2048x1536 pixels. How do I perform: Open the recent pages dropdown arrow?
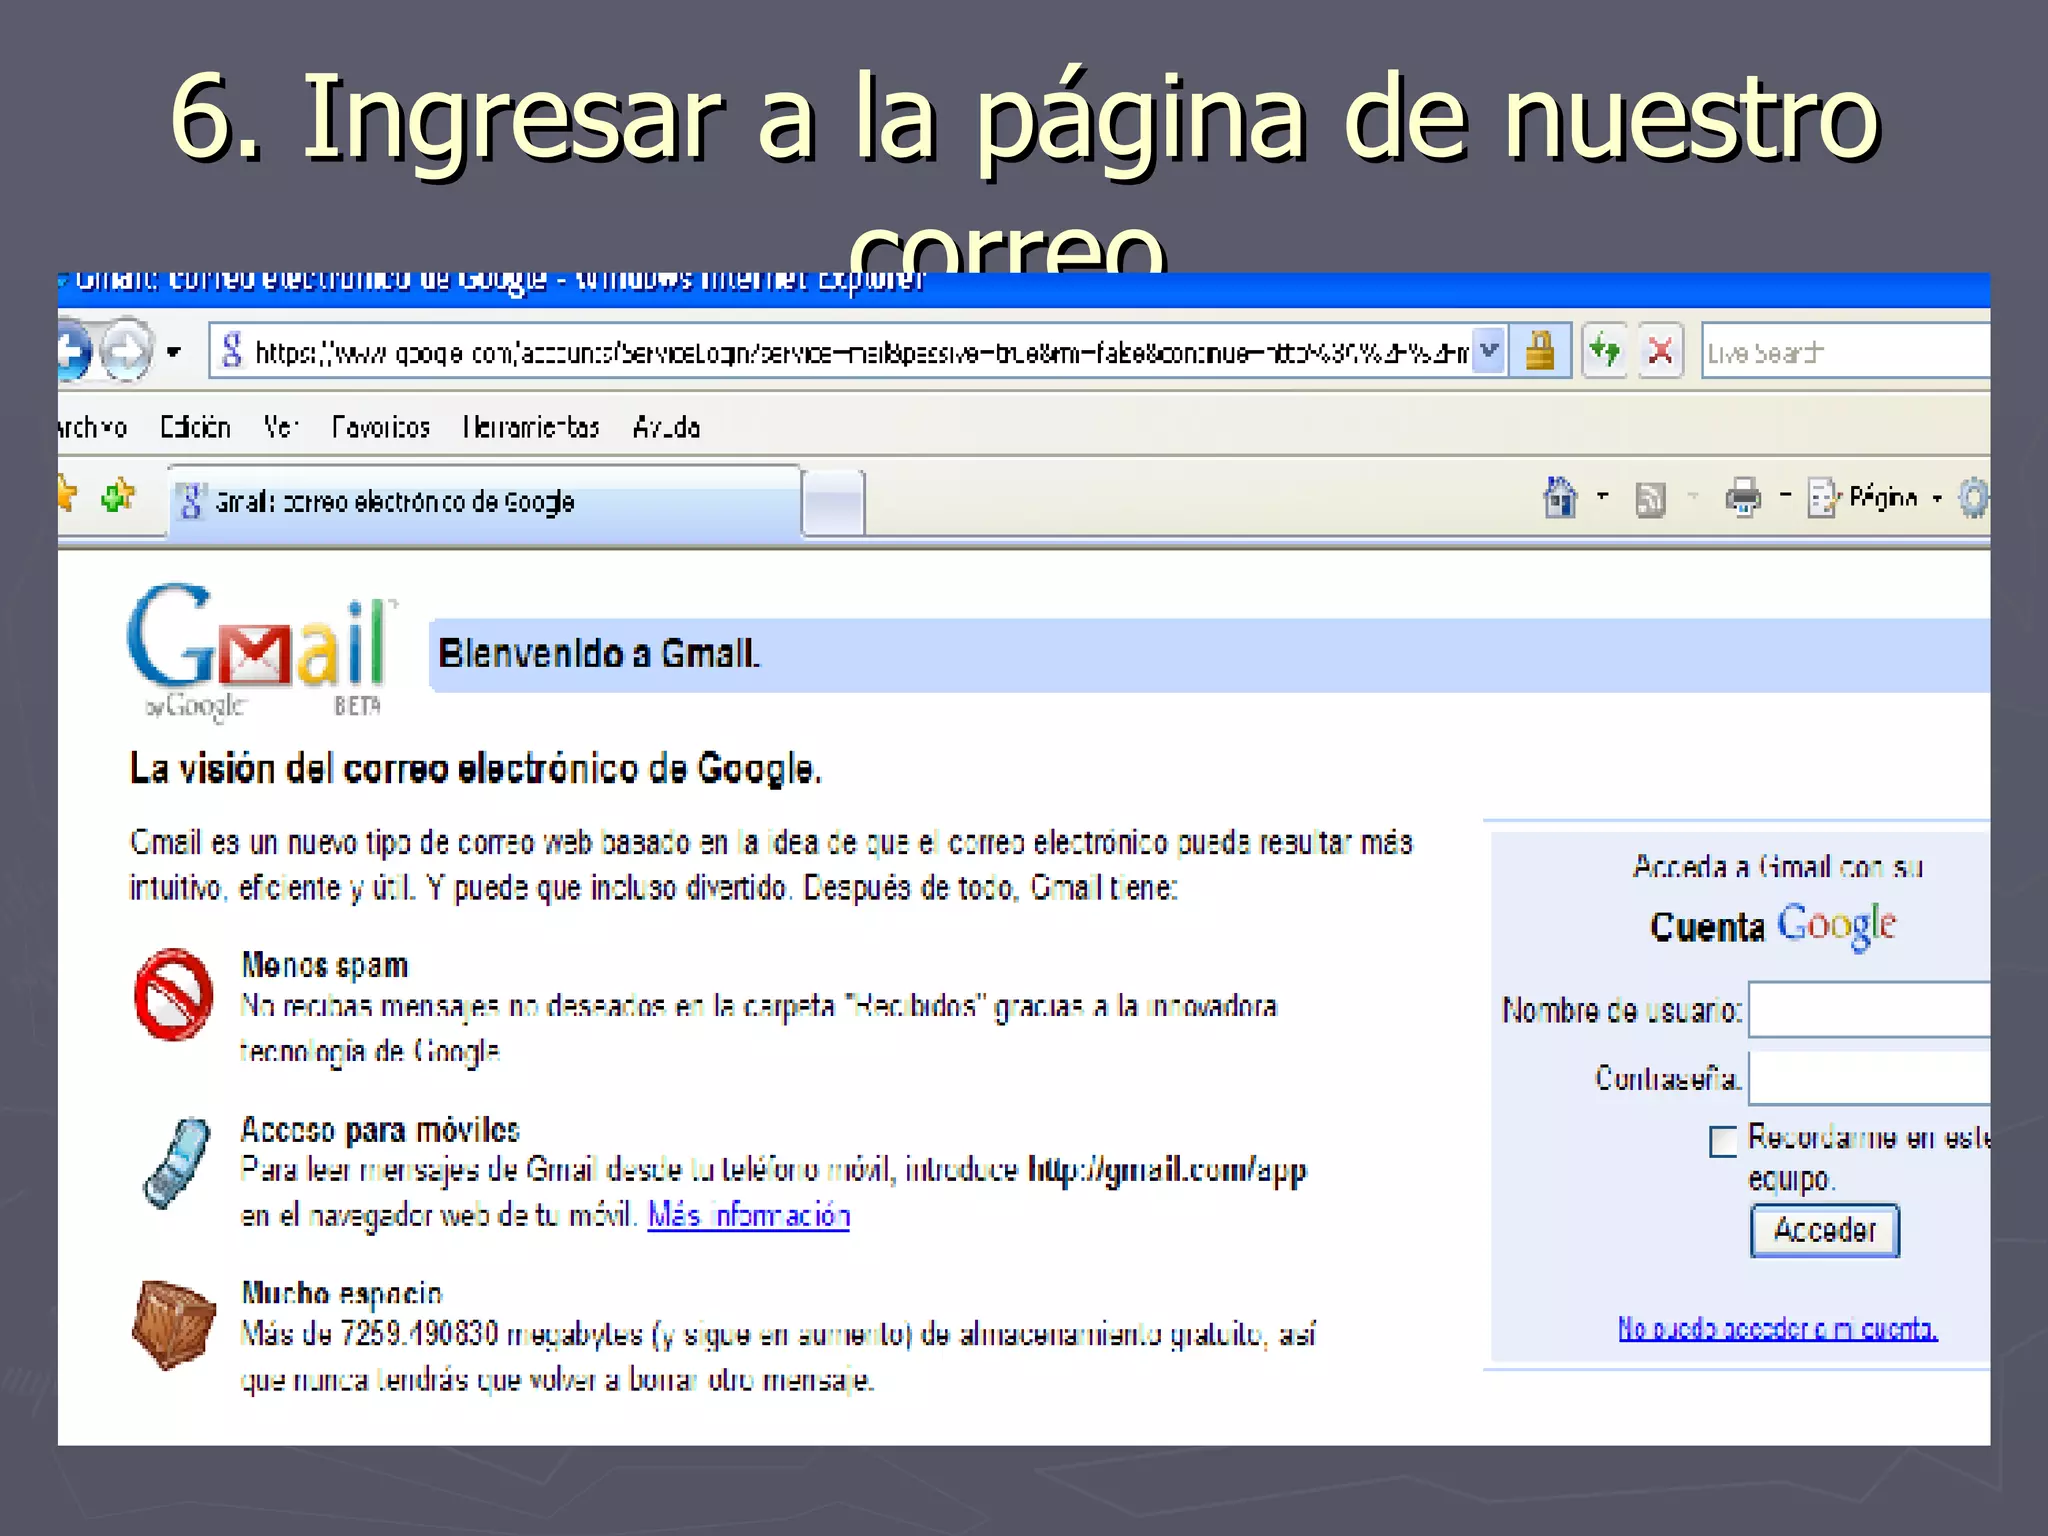click(174, 352)
